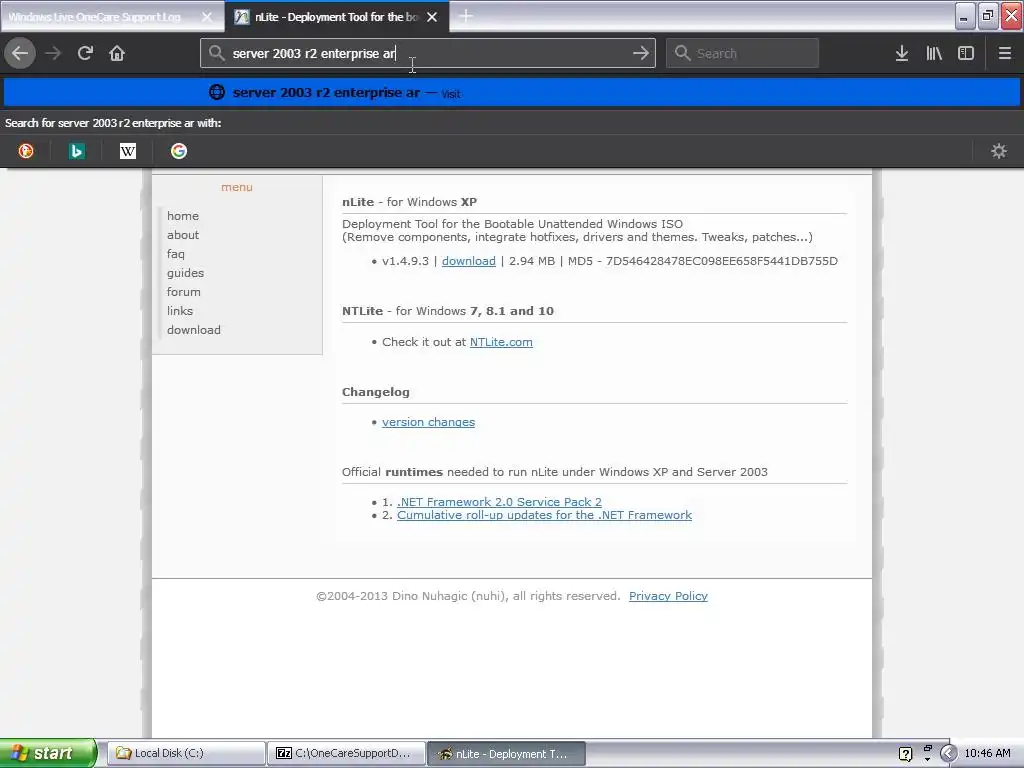Toggle the sidebar view icon
The height and width of the screenshot is (768, 1024).
coord(966,53)
